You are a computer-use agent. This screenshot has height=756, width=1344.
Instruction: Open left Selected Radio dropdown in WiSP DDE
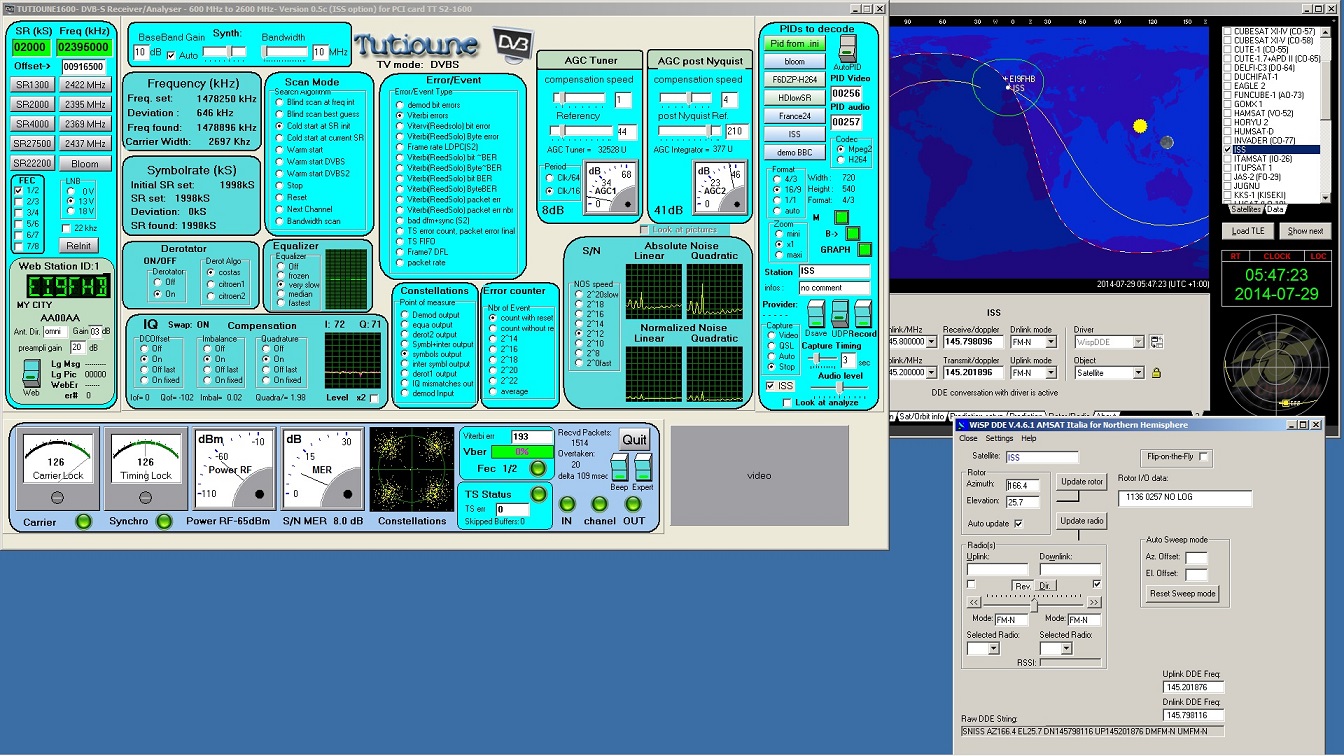[x=993, y=649]
